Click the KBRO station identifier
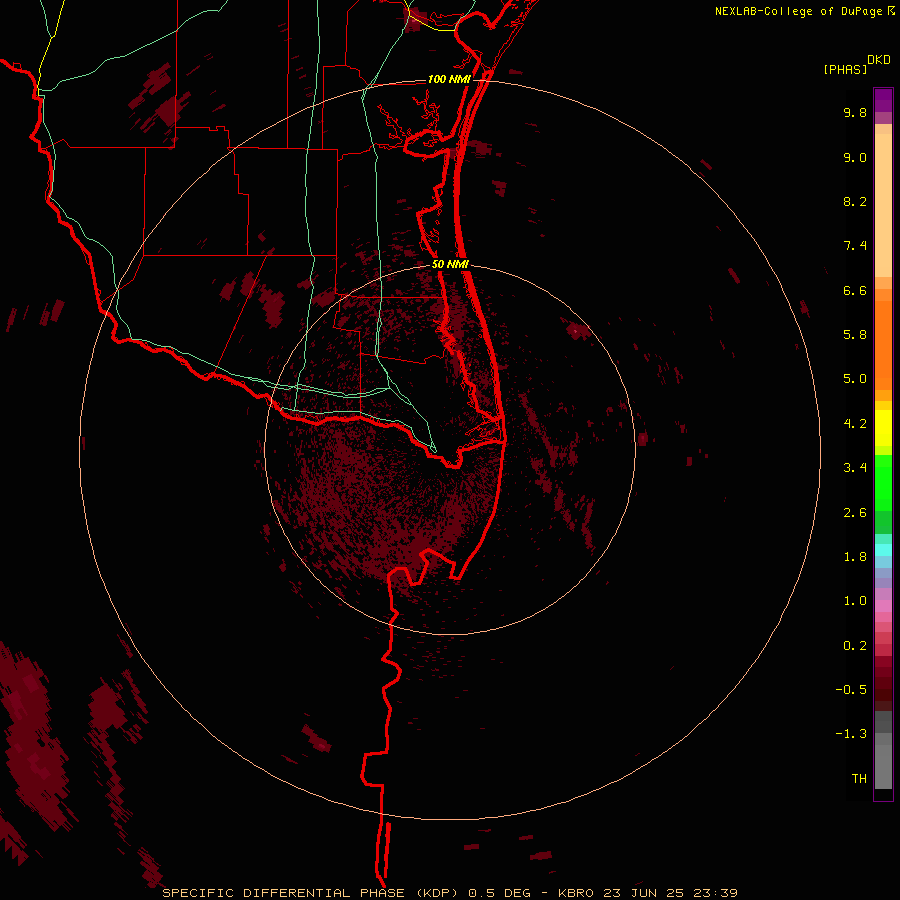Screen dimensions: 900x900 [x=576, y=893]
